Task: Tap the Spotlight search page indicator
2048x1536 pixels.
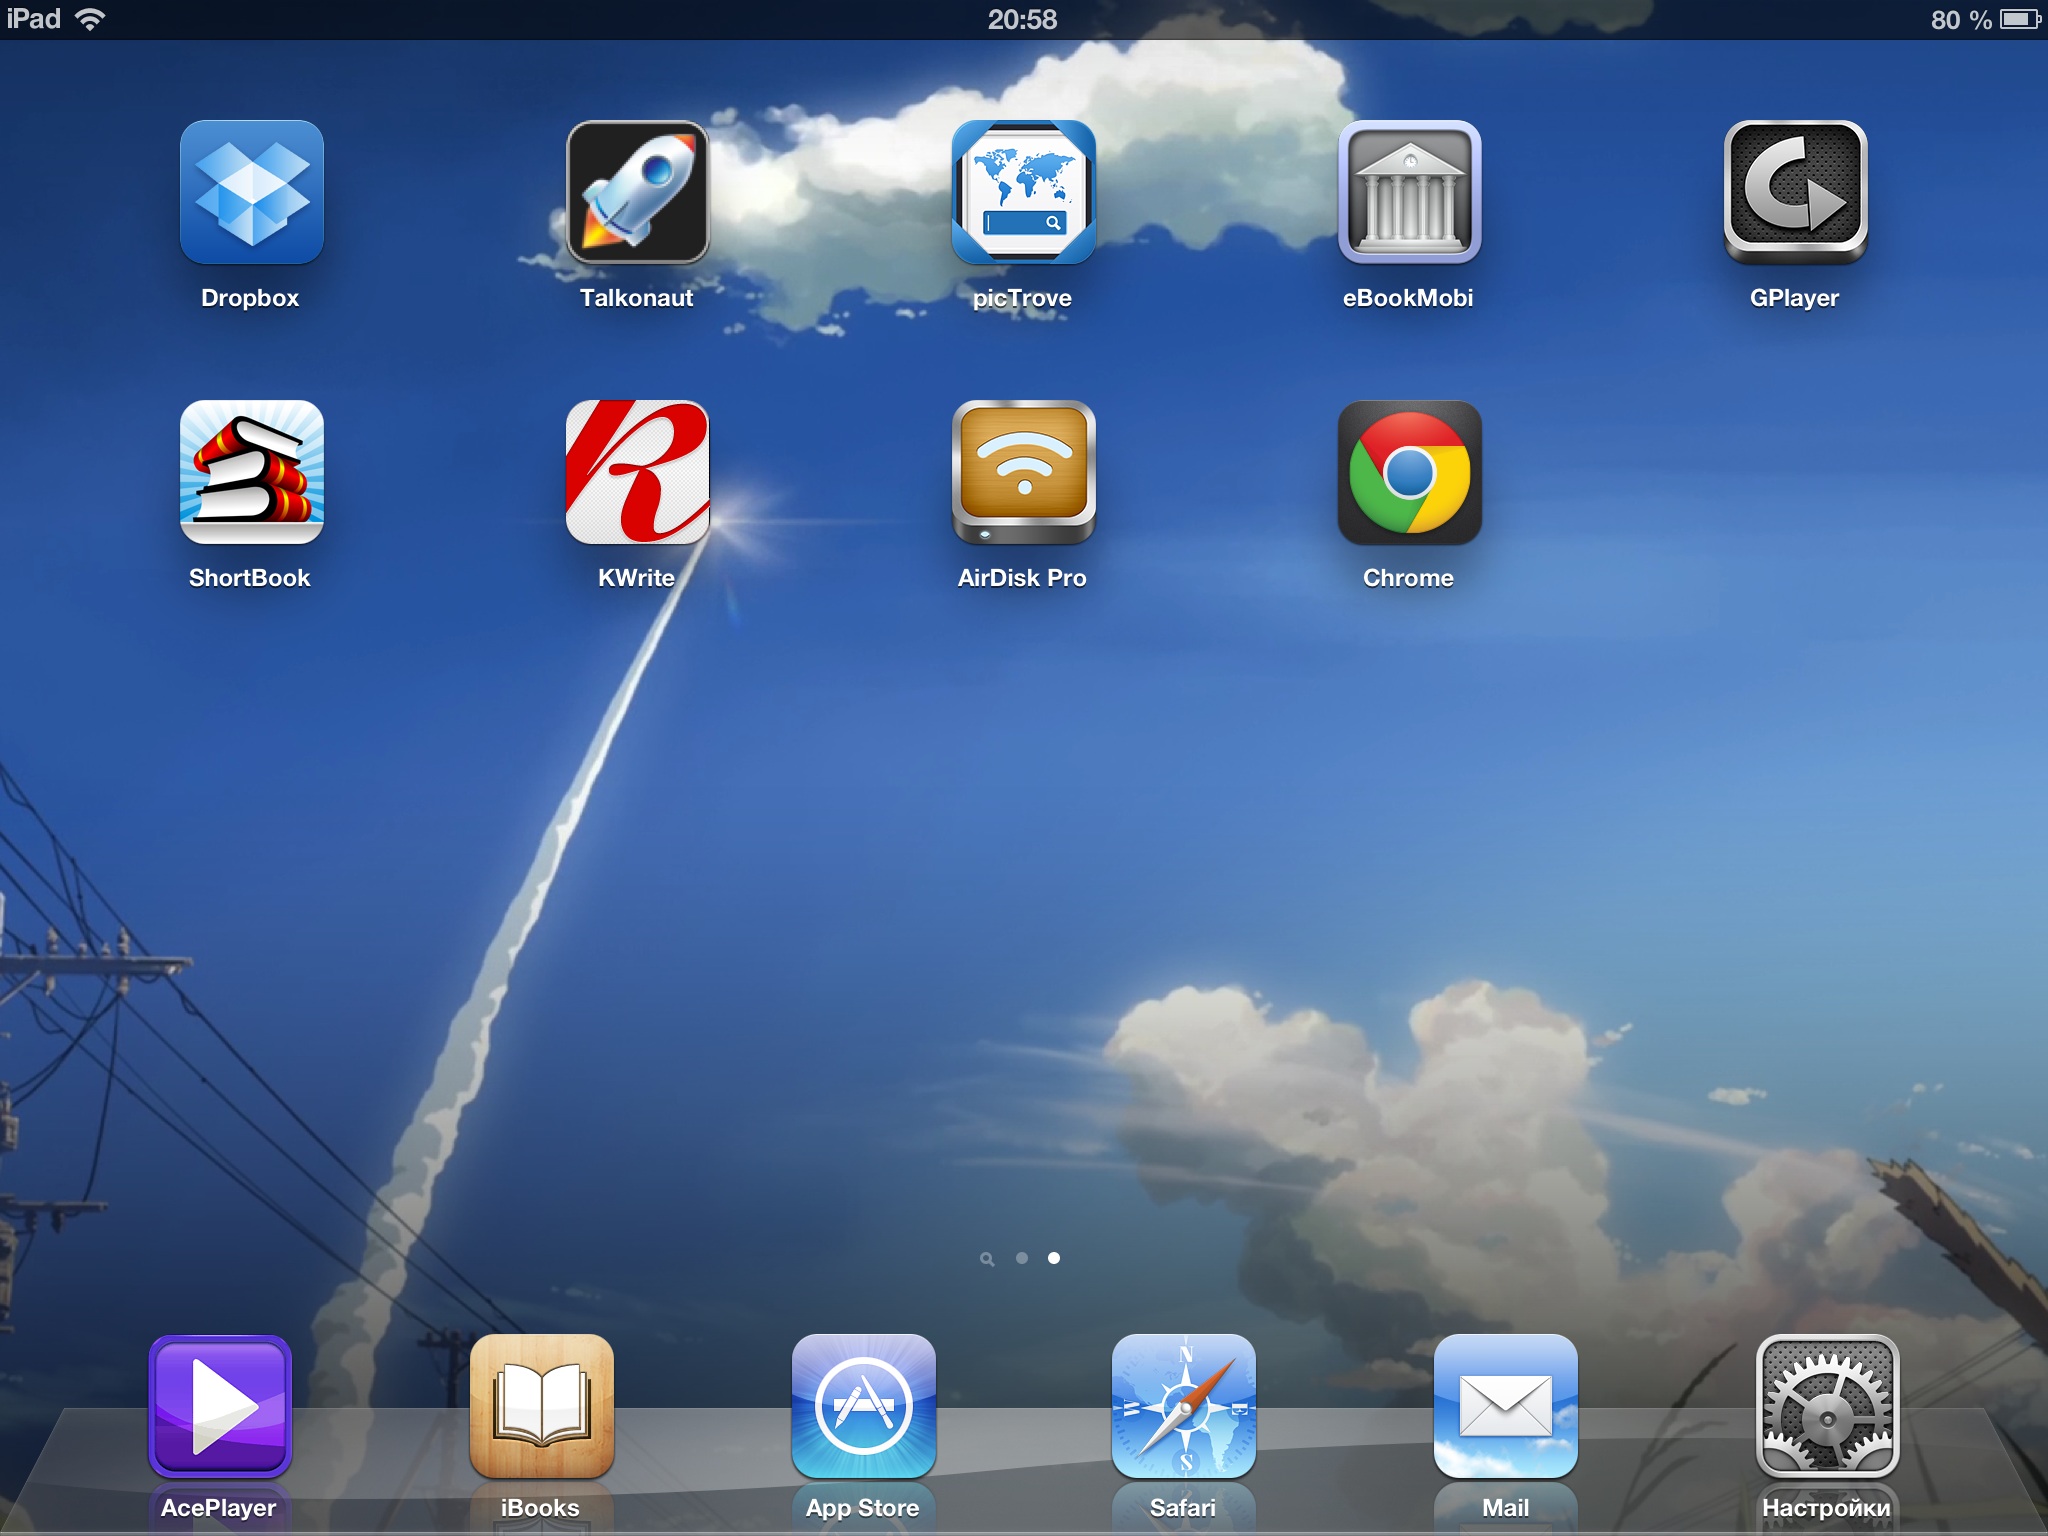Action: (x=987, y=1259)
